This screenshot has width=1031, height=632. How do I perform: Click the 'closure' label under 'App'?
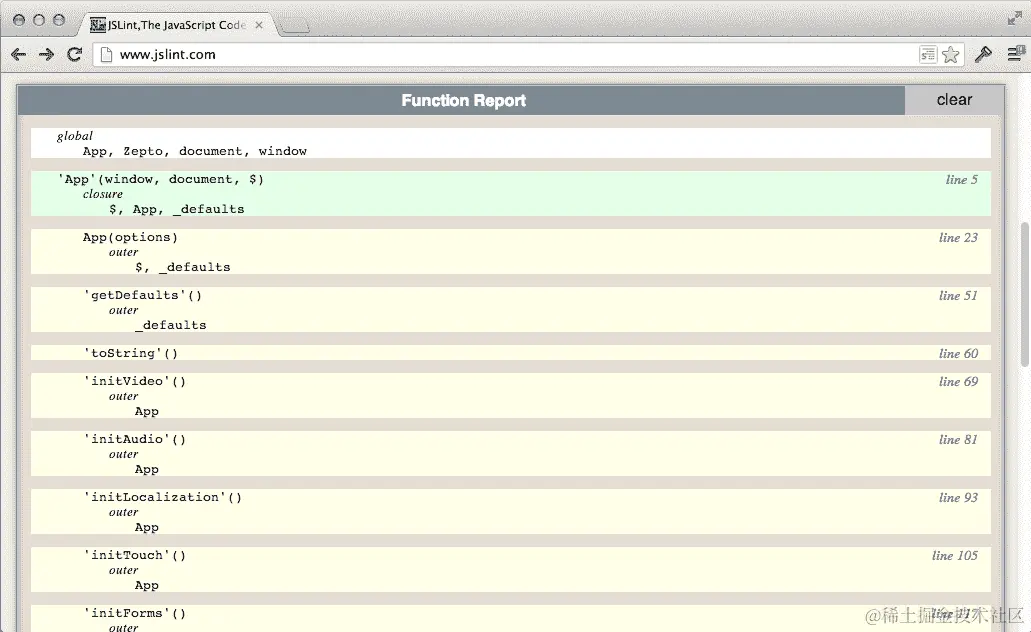103,194
